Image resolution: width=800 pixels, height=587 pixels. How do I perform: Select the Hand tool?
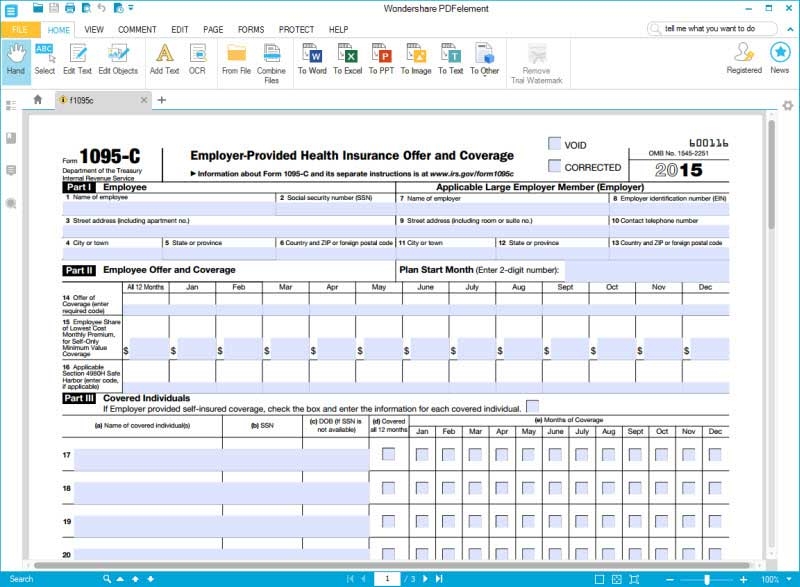click(x=15, y=59)
